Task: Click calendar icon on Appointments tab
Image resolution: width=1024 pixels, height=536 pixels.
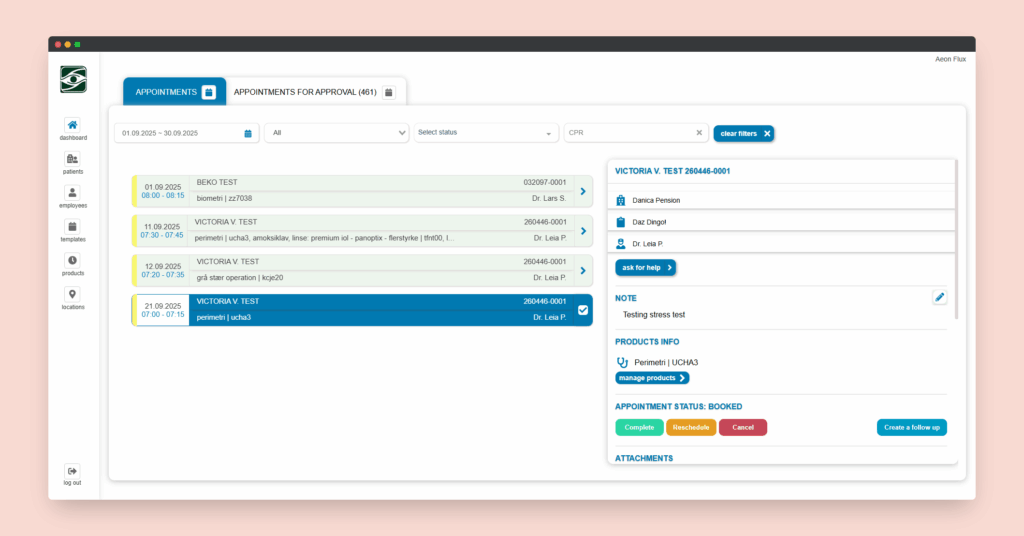Action: click(209, 92)
